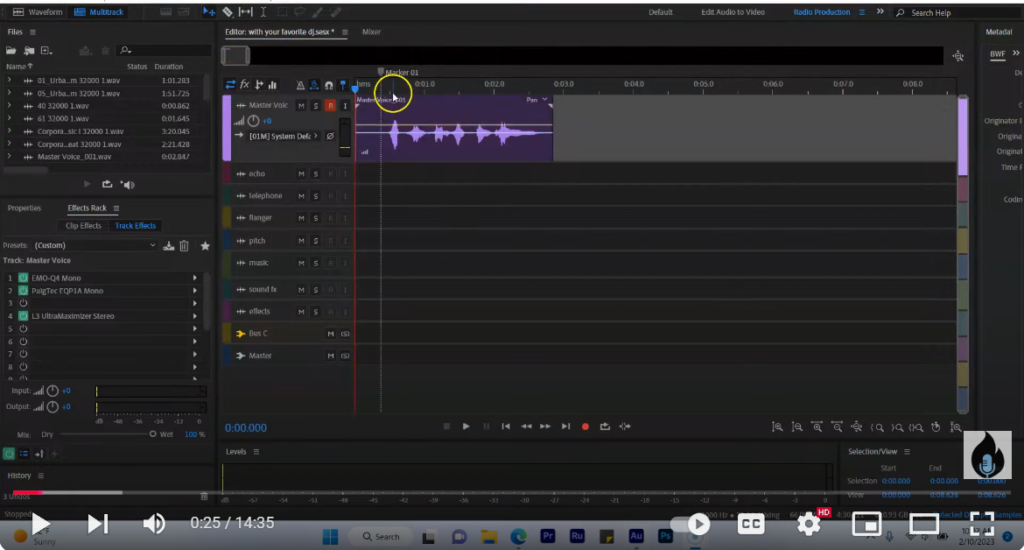Select Track Effects button
Screen dimensions: 1024x550
[x=135, y=225]
